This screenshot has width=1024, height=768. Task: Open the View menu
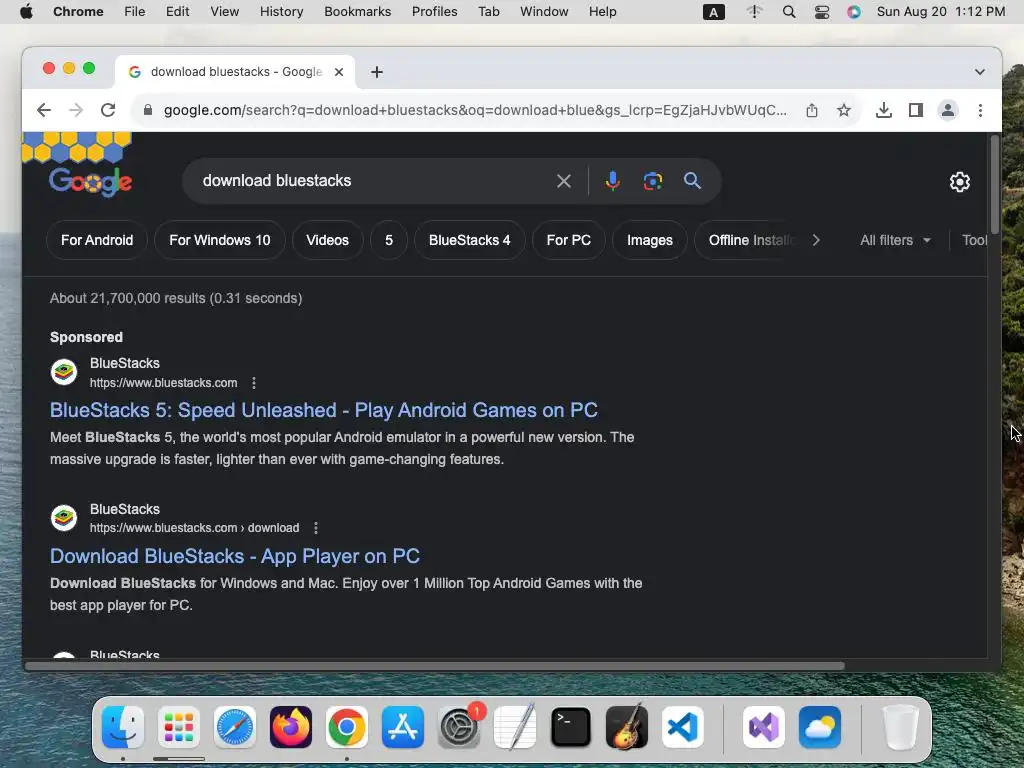click(225, 12)
